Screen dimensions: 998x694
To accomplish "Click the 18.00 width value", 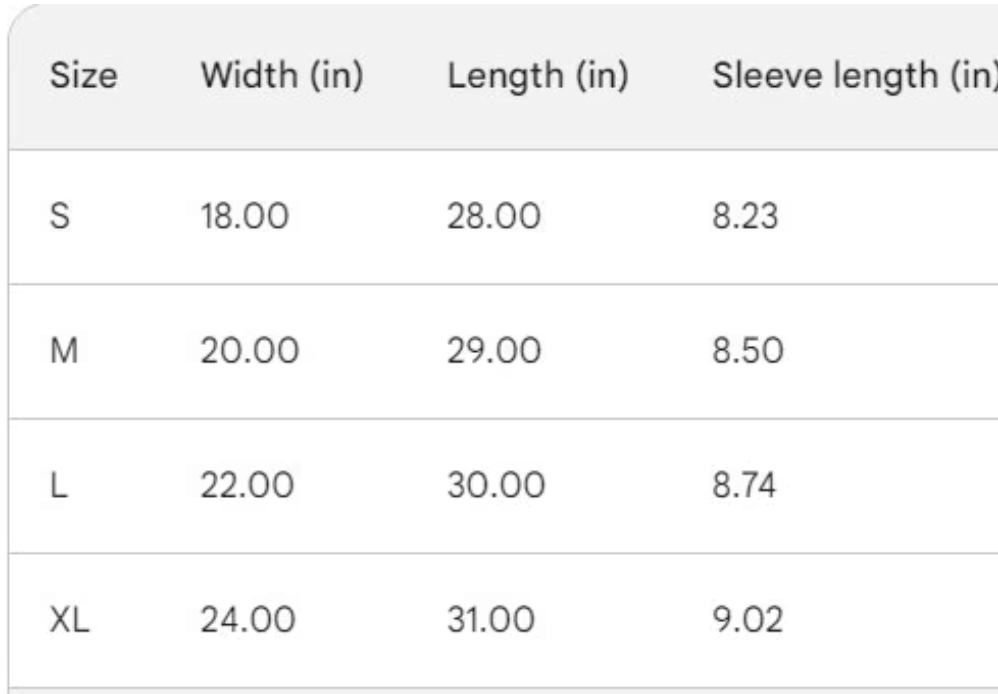I will click(245, 216).
